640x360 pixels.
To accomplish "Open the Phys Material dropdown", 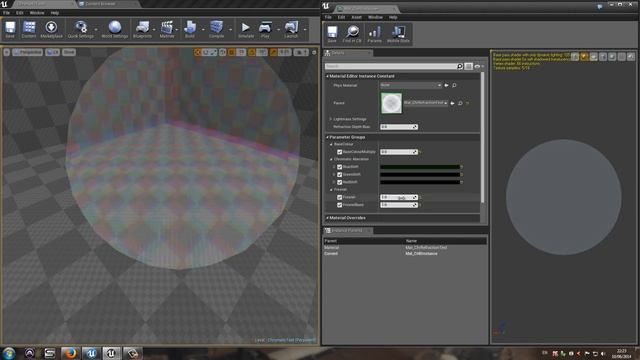I will [411, 85].
